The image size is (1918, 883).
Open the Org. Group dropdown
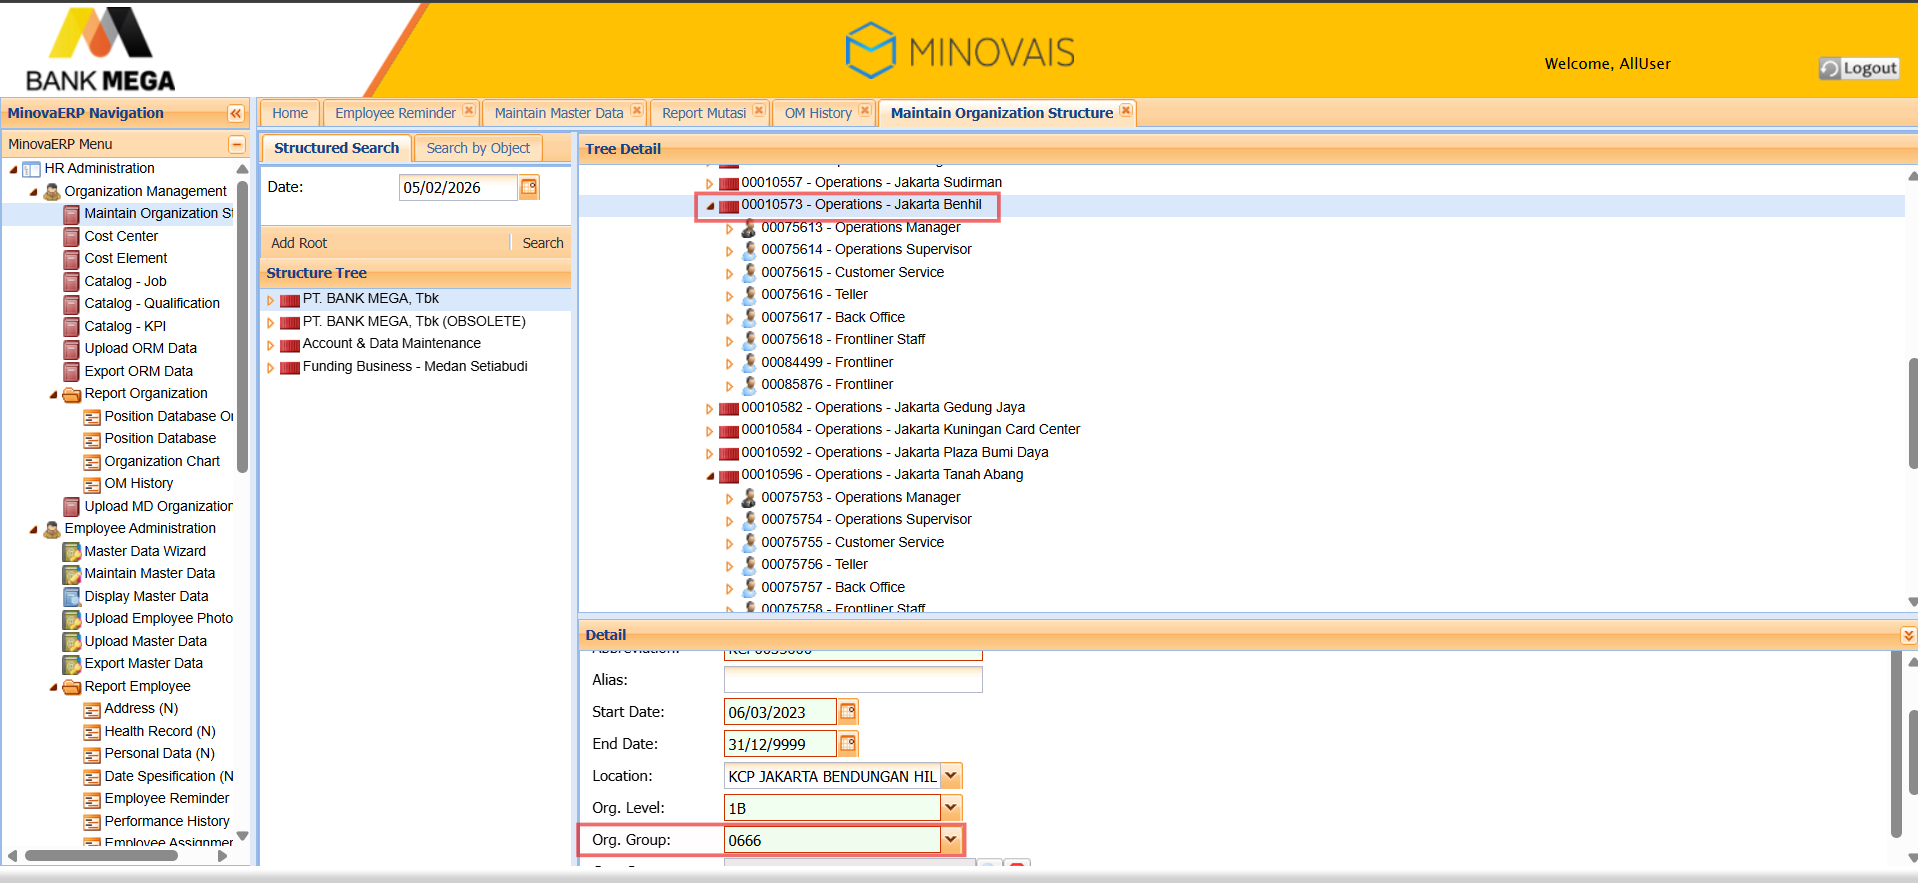coord(951,840)
